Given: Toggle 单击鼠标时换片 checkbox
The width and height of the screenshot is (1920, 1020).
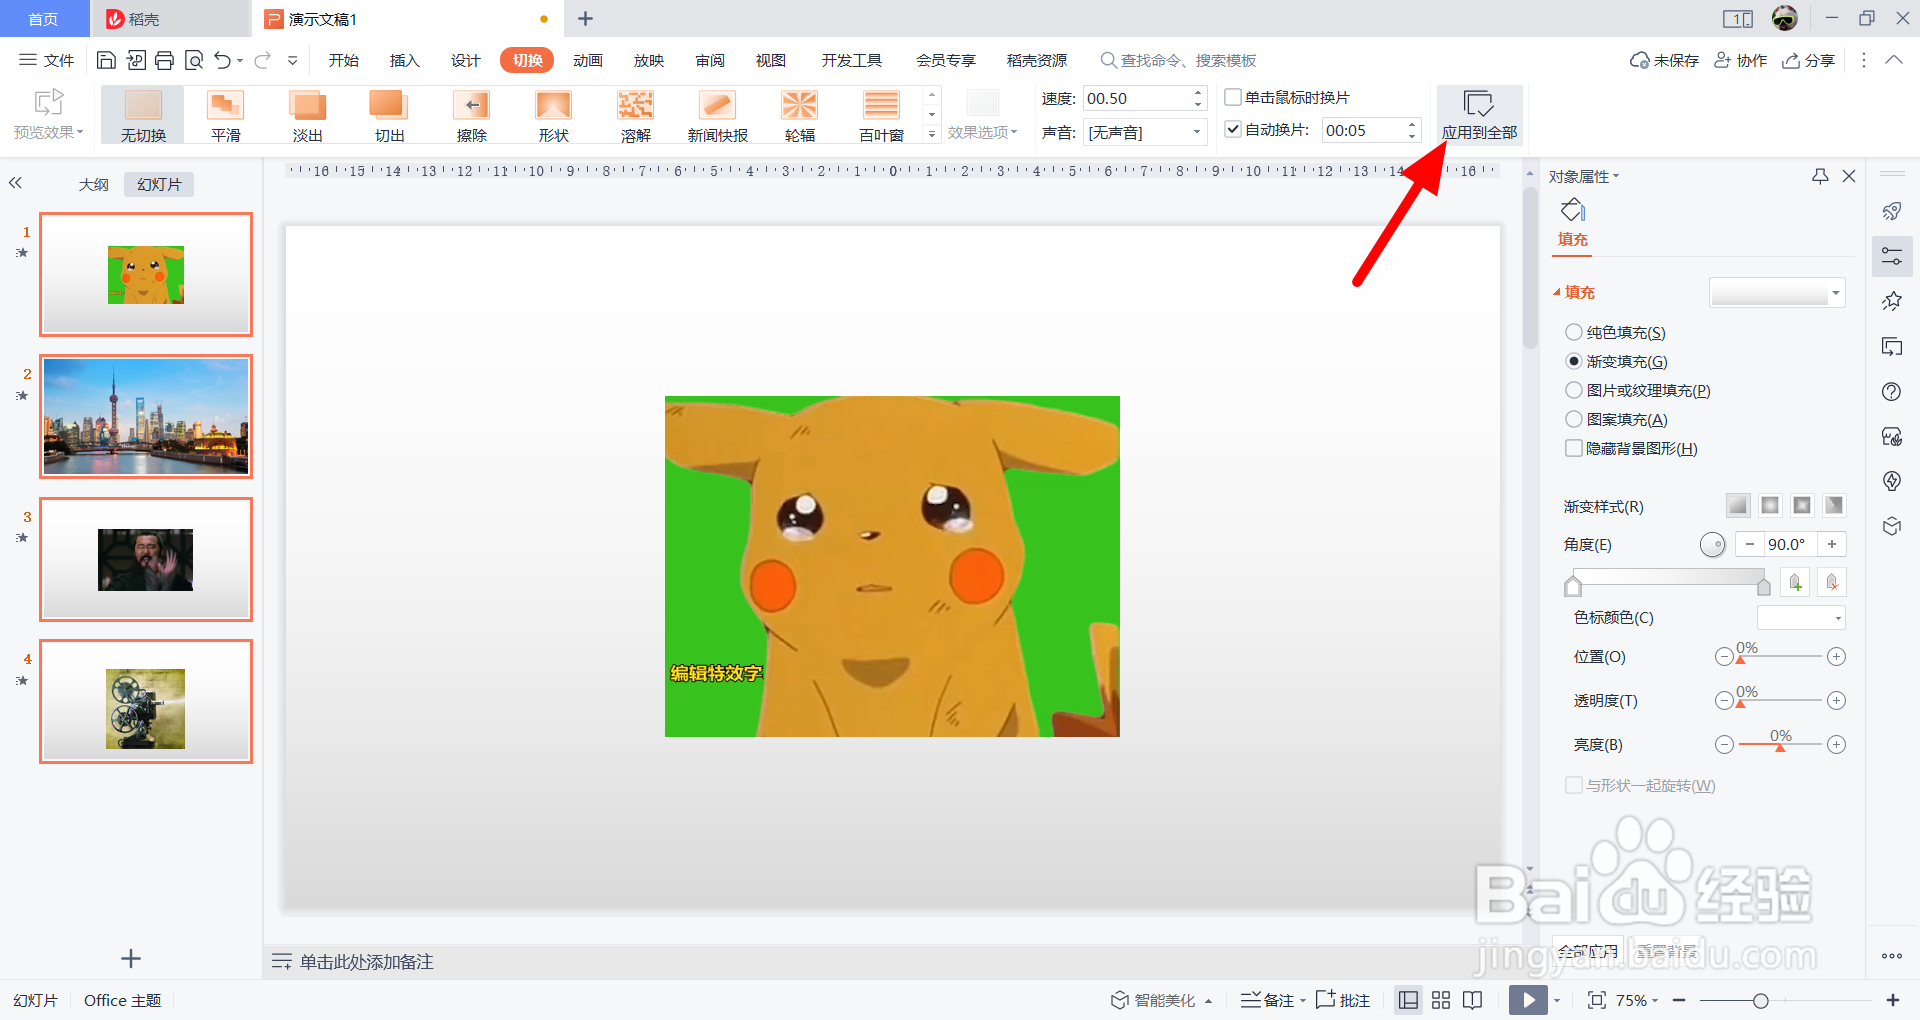Looking at the screenshot, I should tap(1234, 97).
